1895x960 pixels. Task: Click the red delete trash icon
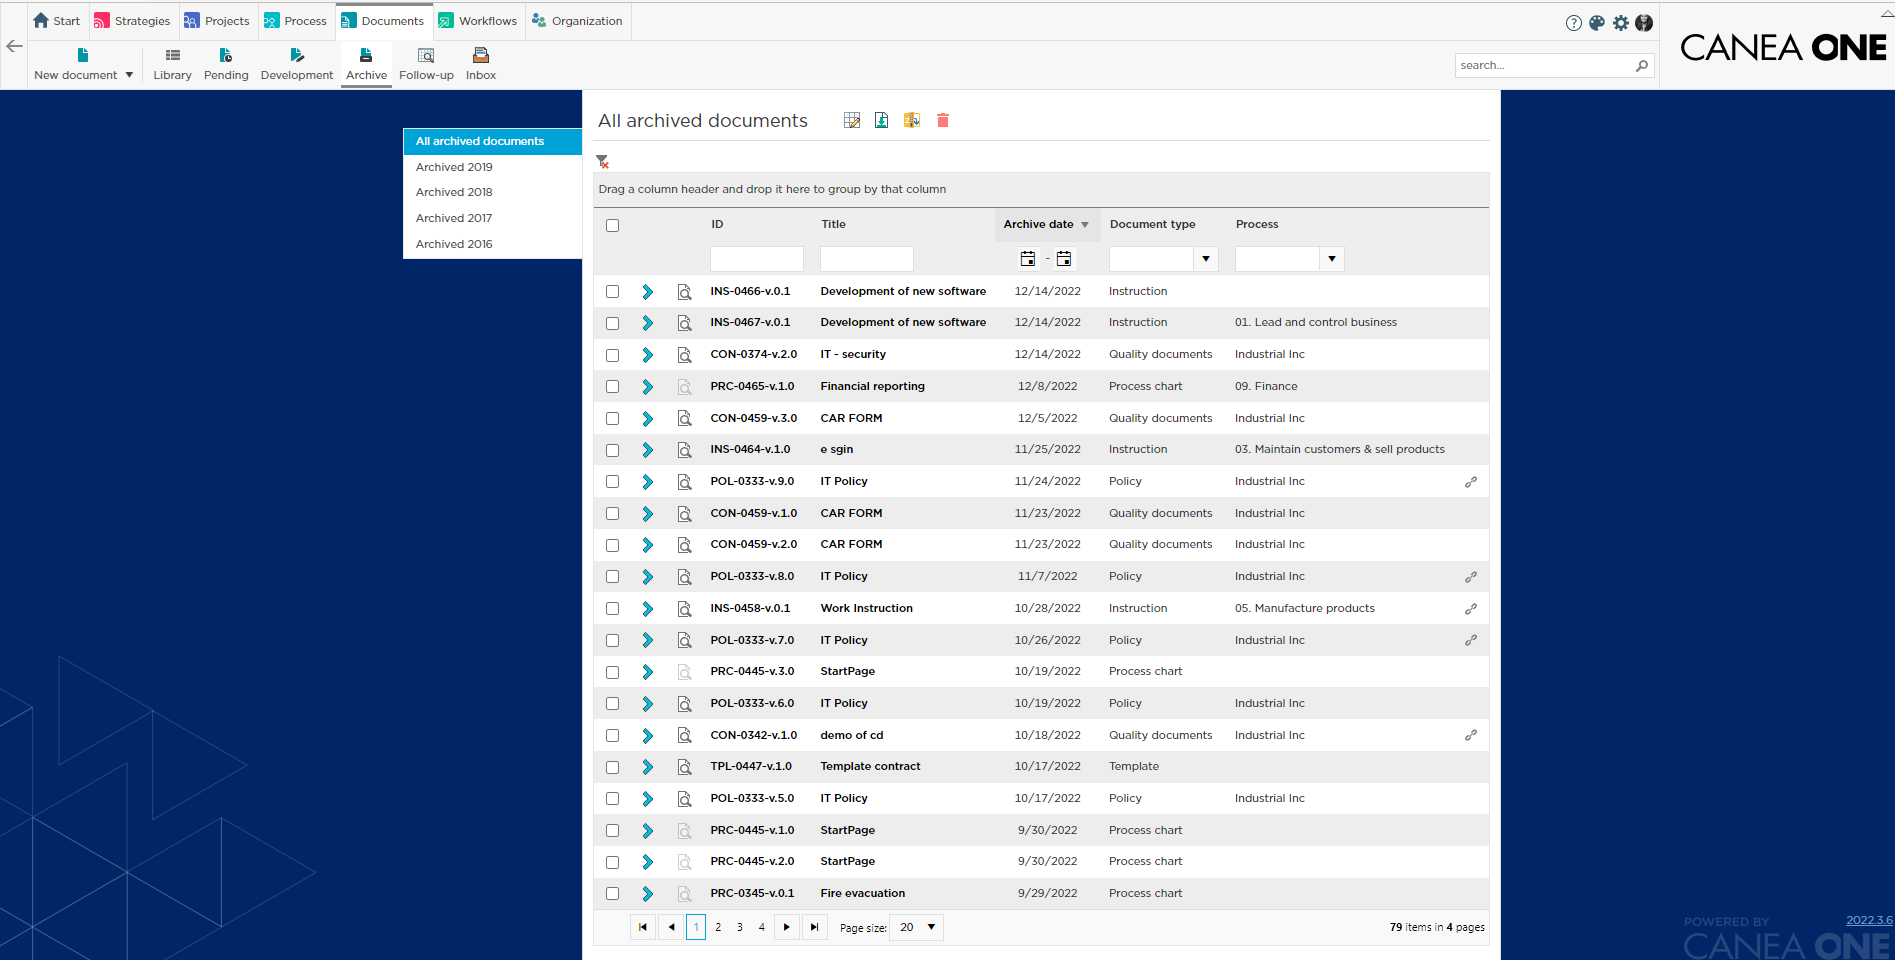[941, 120]
